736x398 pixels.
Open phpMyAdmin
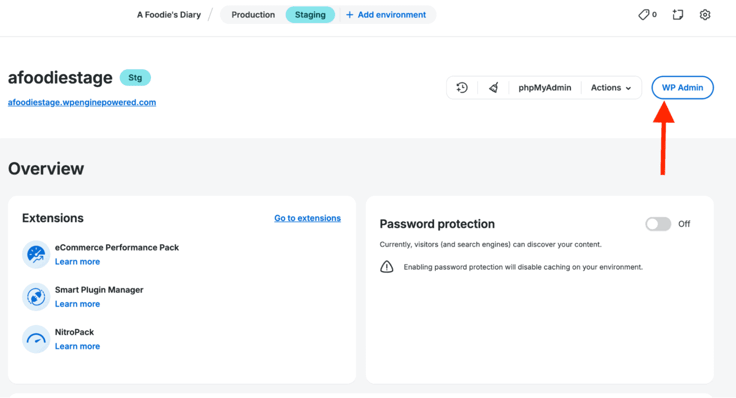click(544, 88)
